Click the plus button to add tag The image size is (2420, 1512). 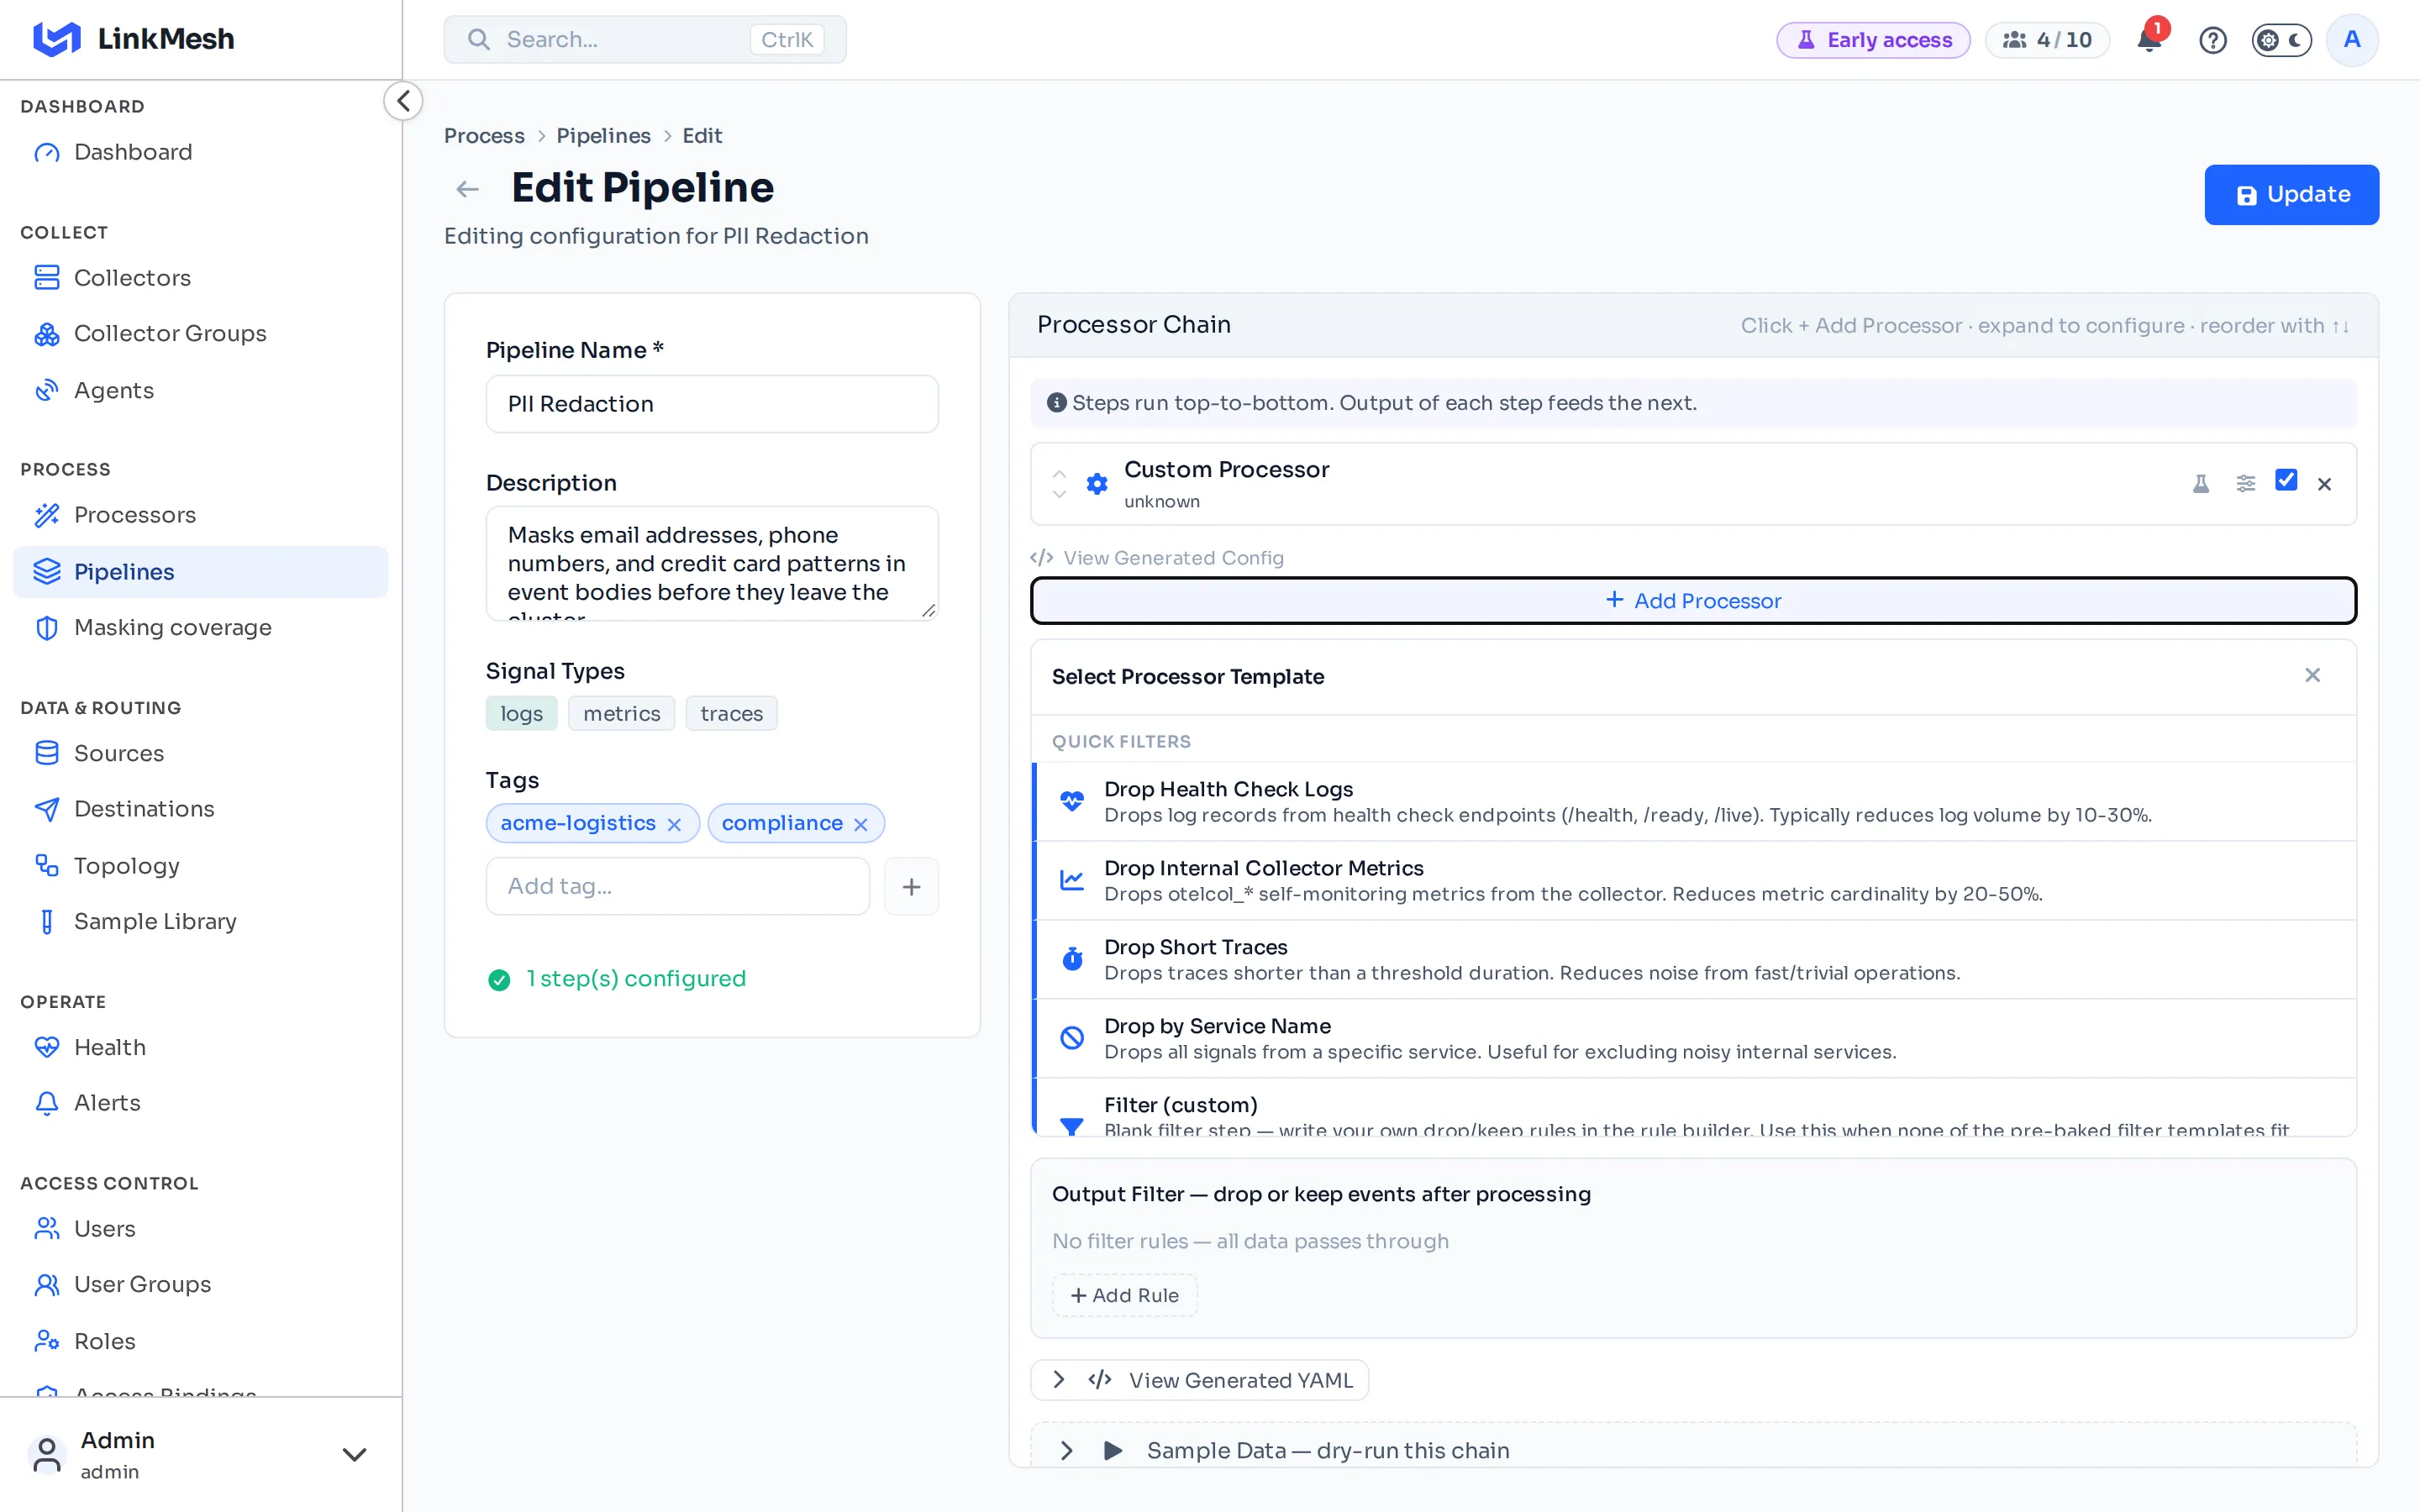pos(911,886)
